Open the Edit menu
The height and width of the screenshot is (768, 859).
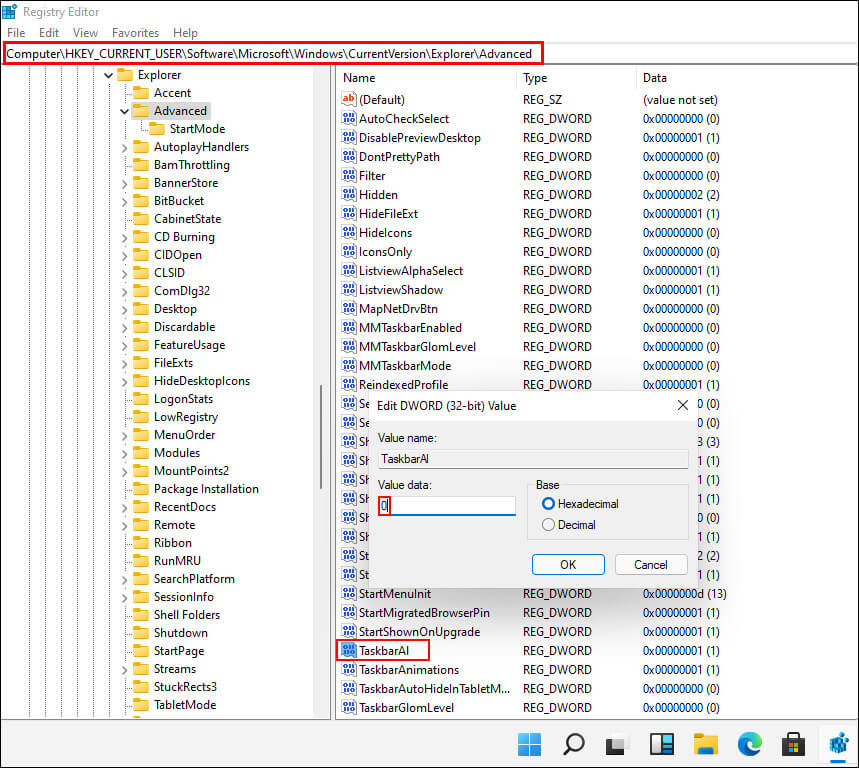coord(49,33)
